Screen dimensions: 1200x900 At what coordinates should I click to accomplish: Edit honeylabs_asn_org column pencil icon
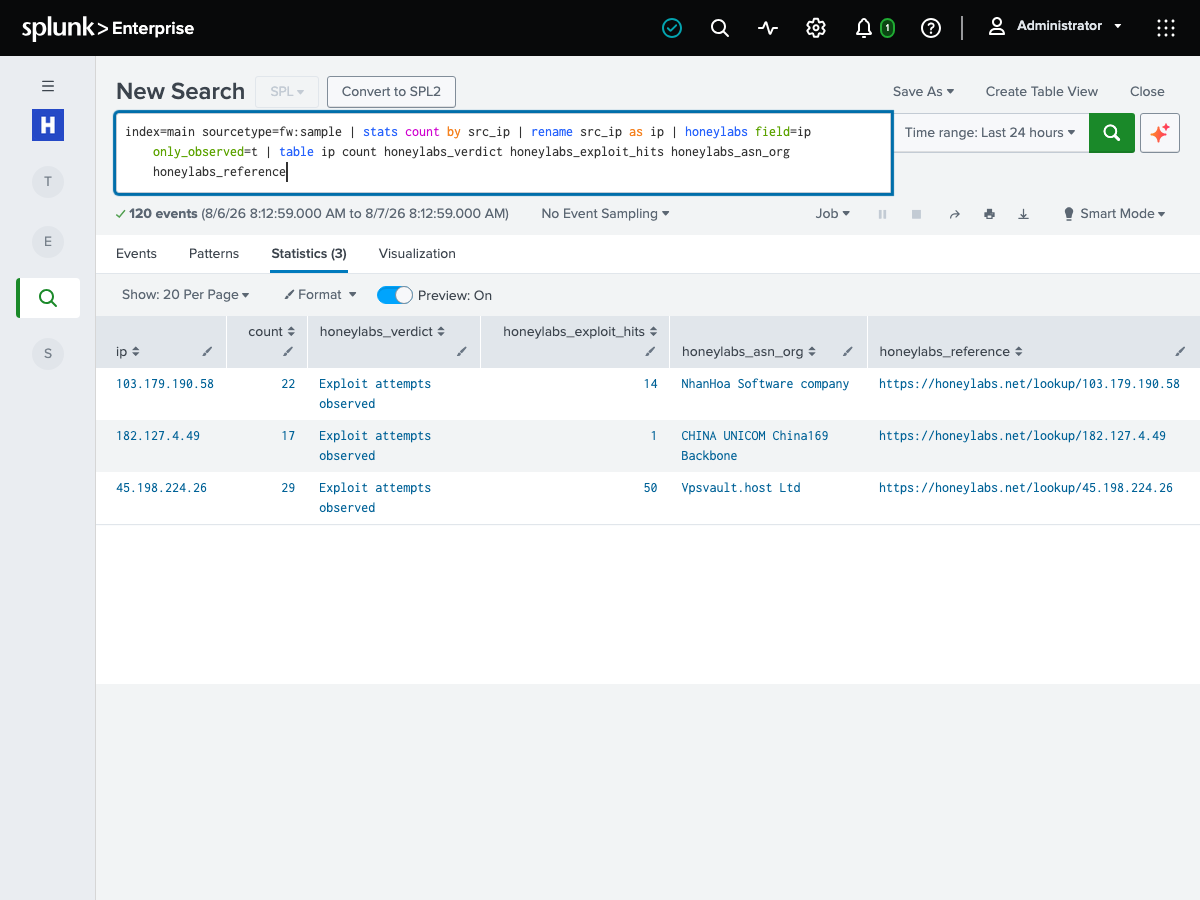coord(848,352)
